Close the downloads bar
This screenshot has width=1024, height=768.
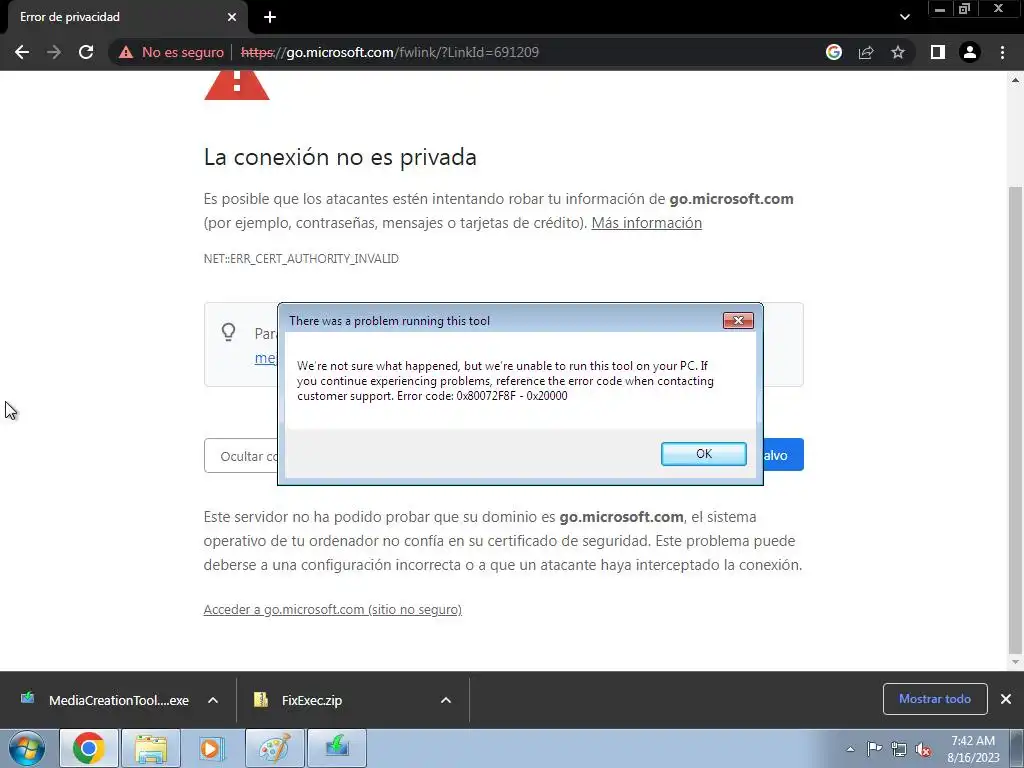click(x=1006, y=699)
